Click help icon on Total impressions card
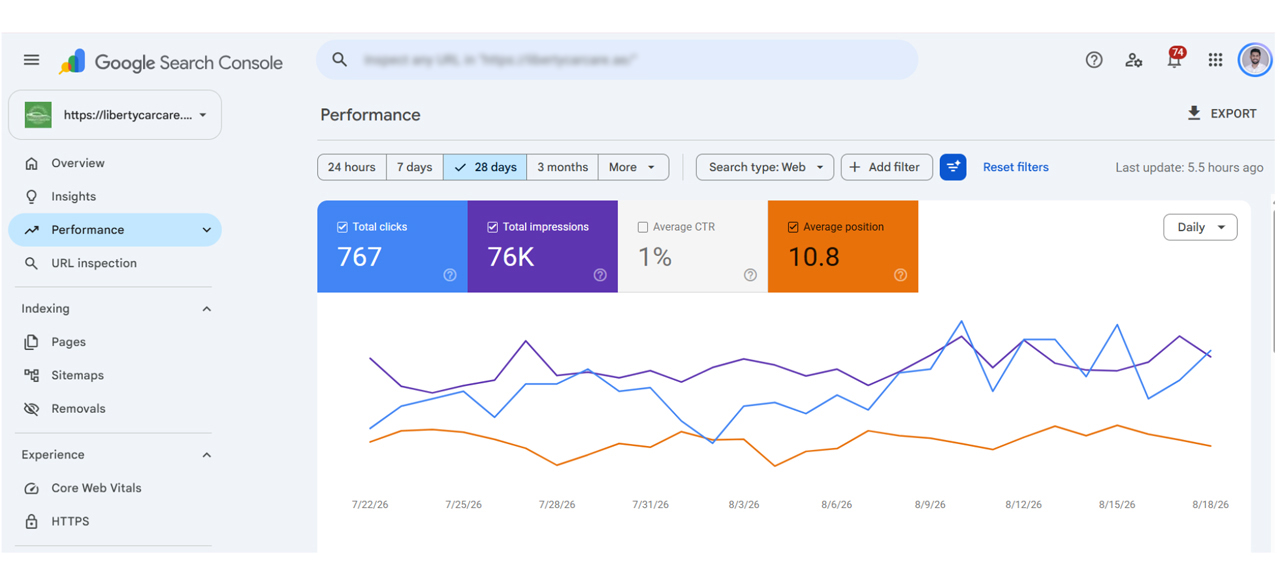 coord(600,275)
